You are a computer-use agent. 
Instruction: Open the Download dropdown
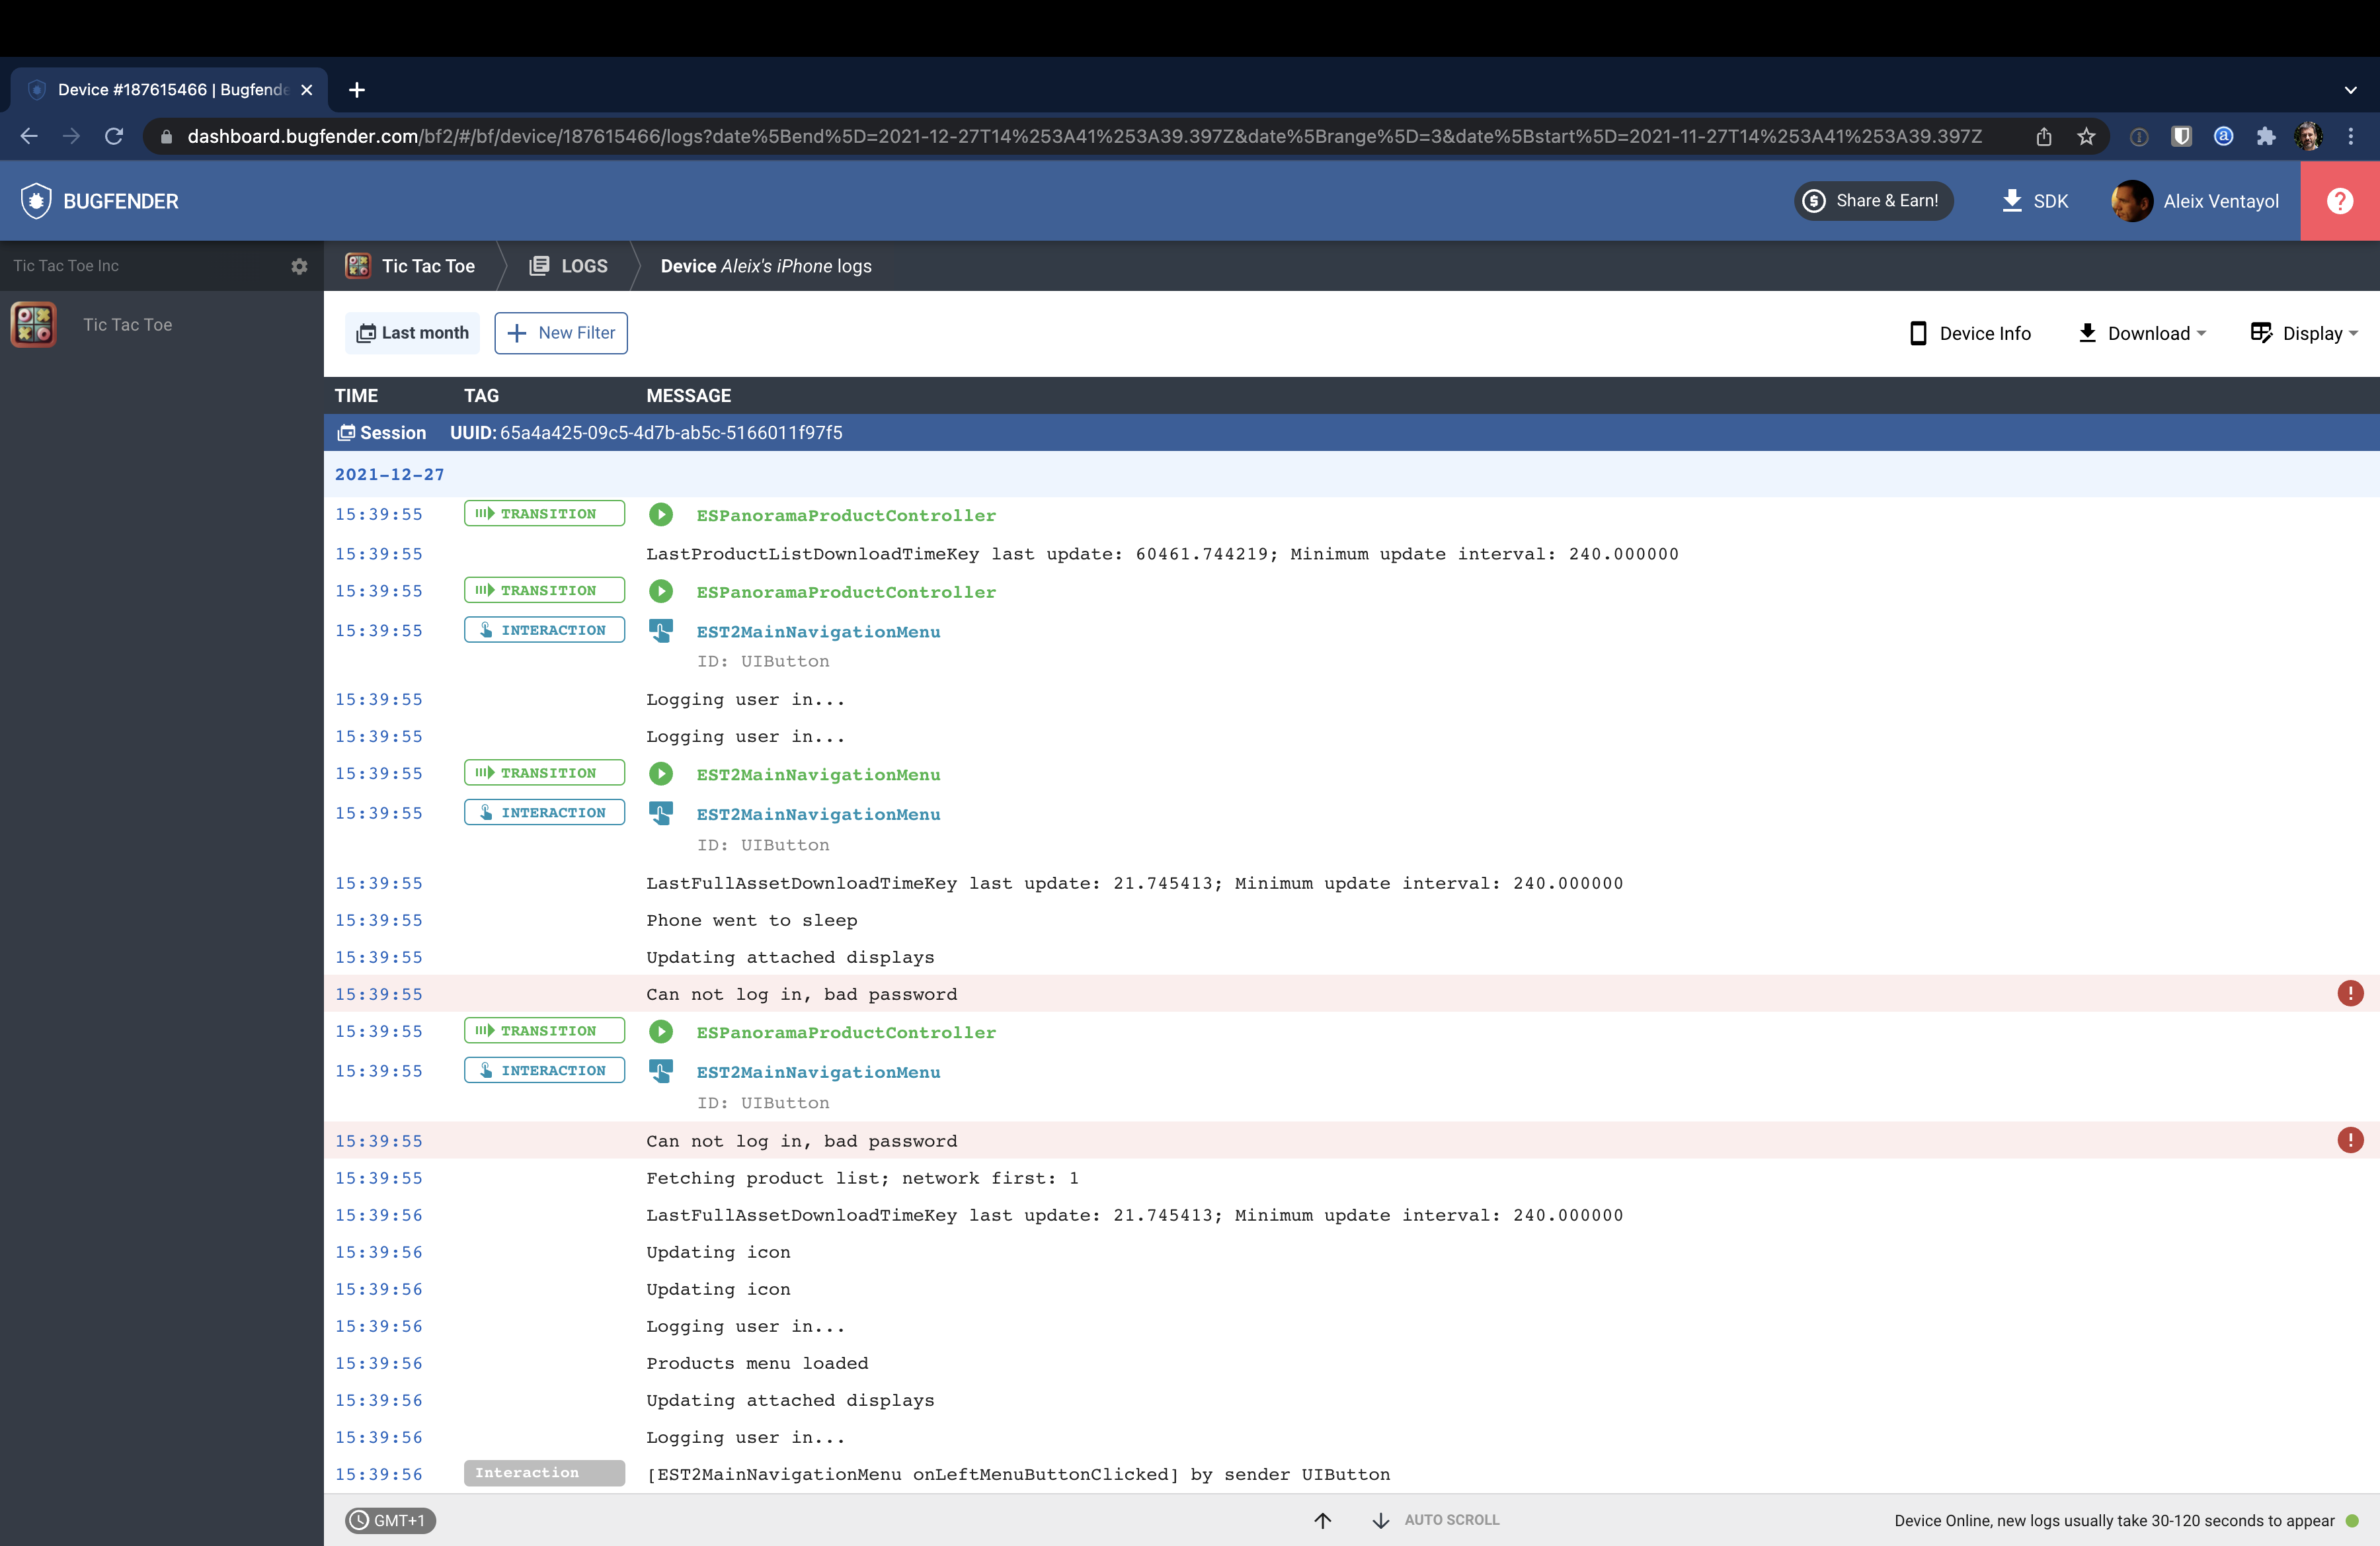[x=2142, y=333]
